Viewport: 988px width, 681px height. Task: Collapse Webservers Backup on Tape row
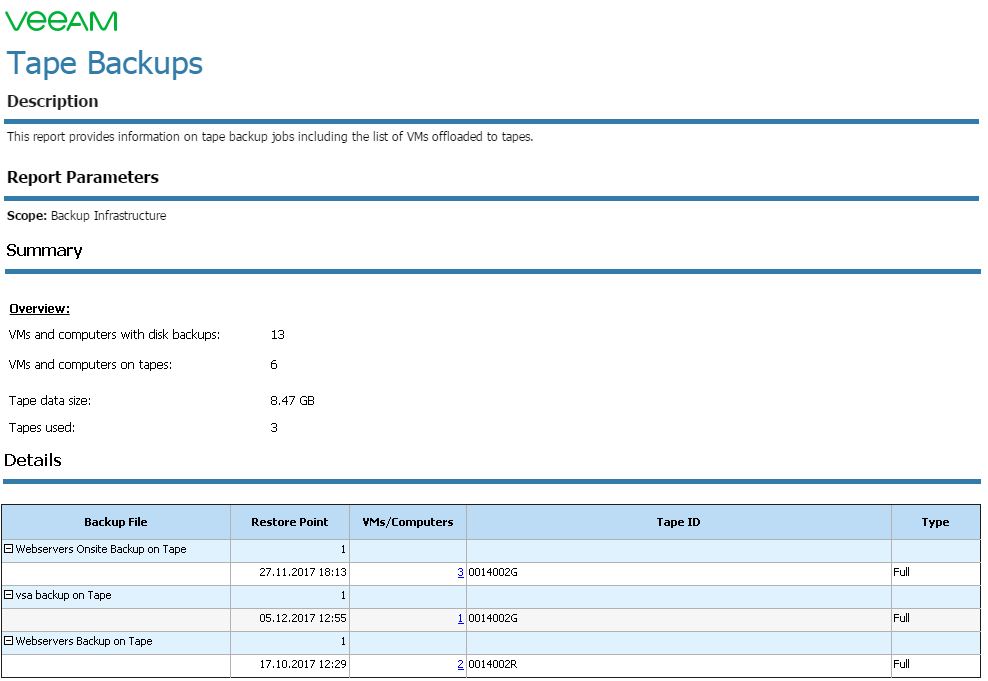[9, 641]
